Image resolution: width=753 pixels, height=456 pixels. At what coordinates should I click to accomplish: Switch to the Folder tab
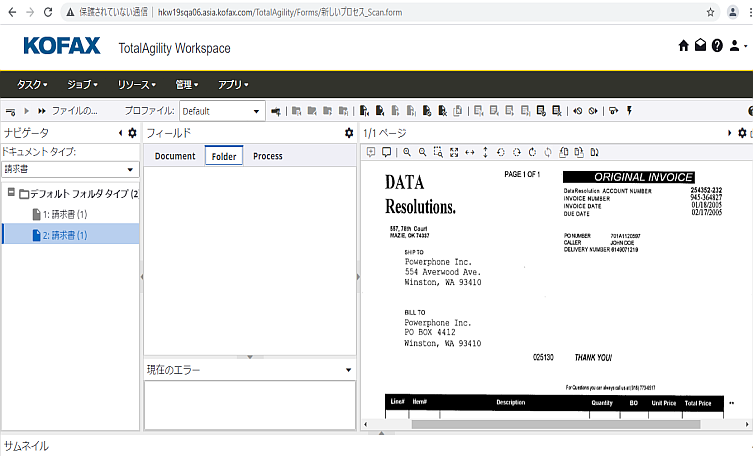coord(224,156)
